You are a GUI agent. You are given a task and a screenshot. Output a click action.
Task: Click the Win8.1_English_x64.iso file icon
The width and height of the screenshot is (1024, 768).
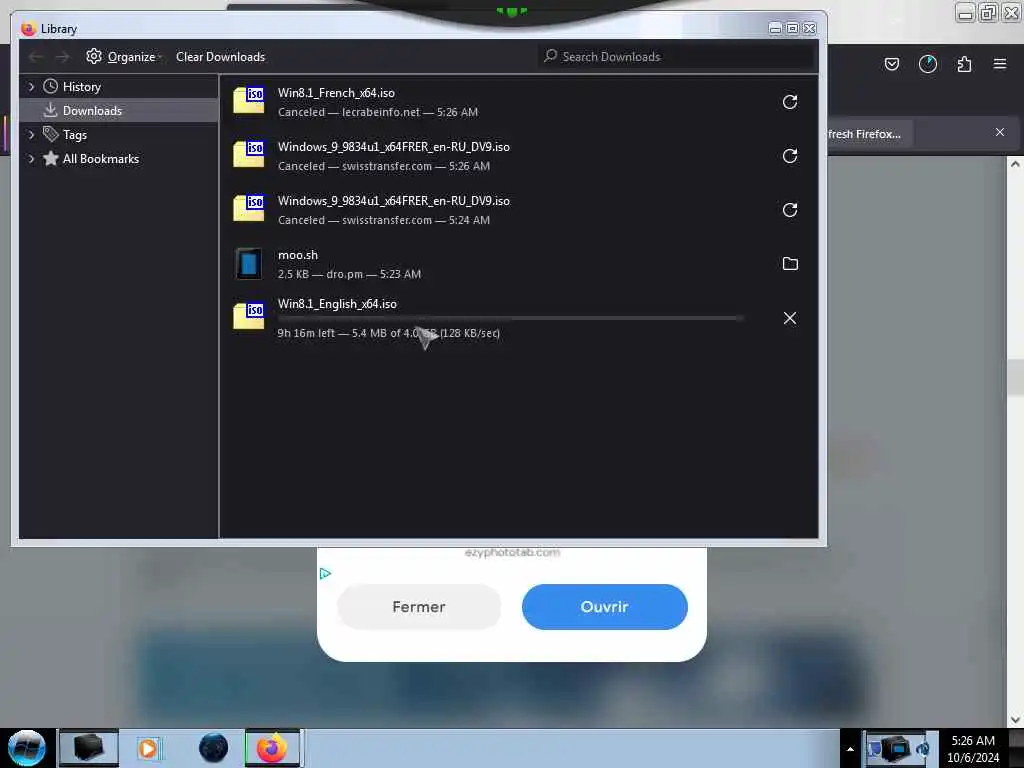tap(249, 316)
